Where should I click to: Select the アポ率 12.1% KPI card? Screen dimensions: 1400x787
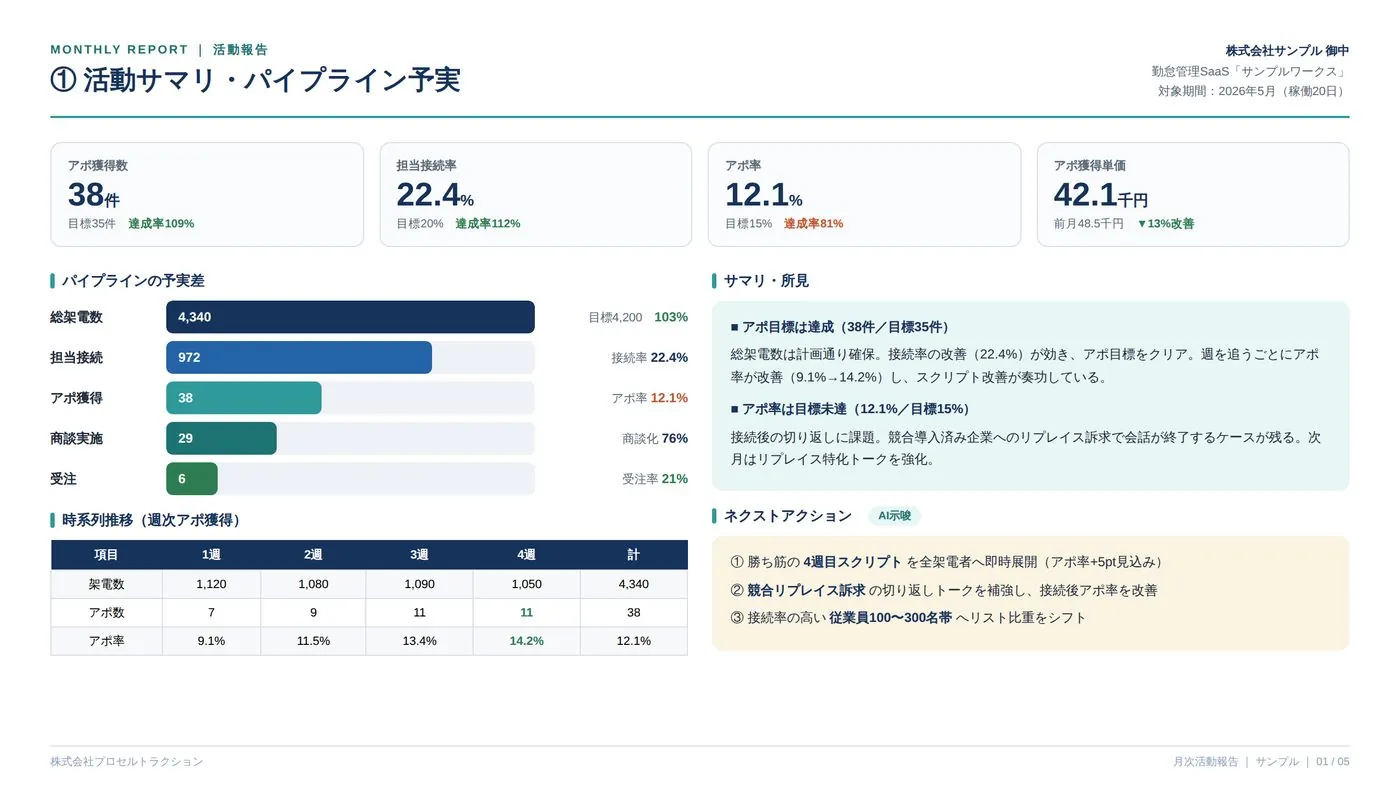[x=864, y=194]
